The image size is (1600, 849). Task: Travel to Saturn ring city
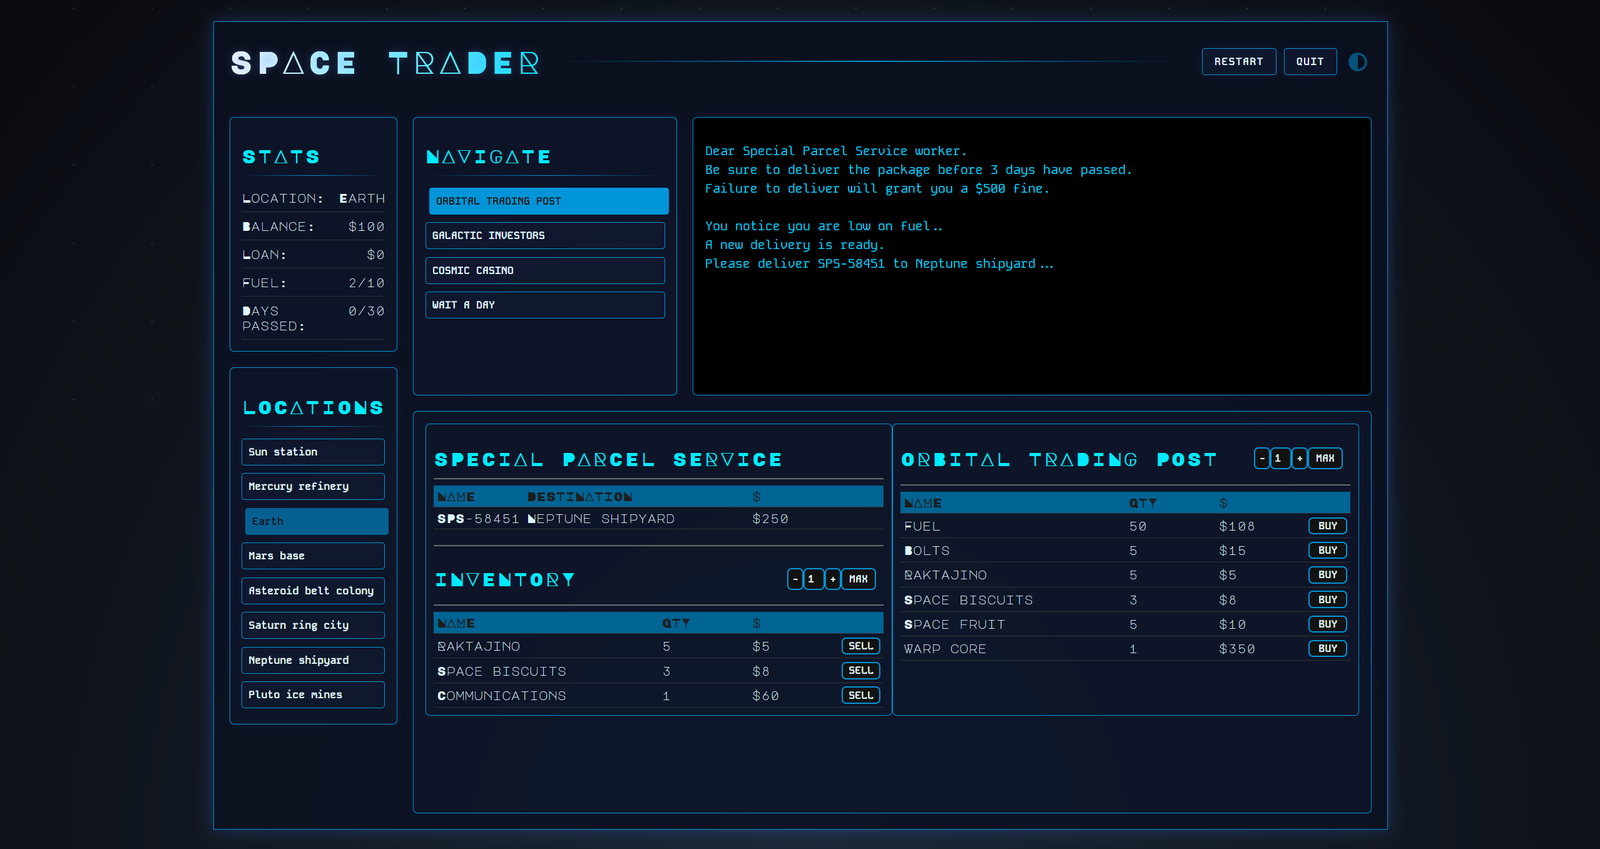[x=313, y=625]
